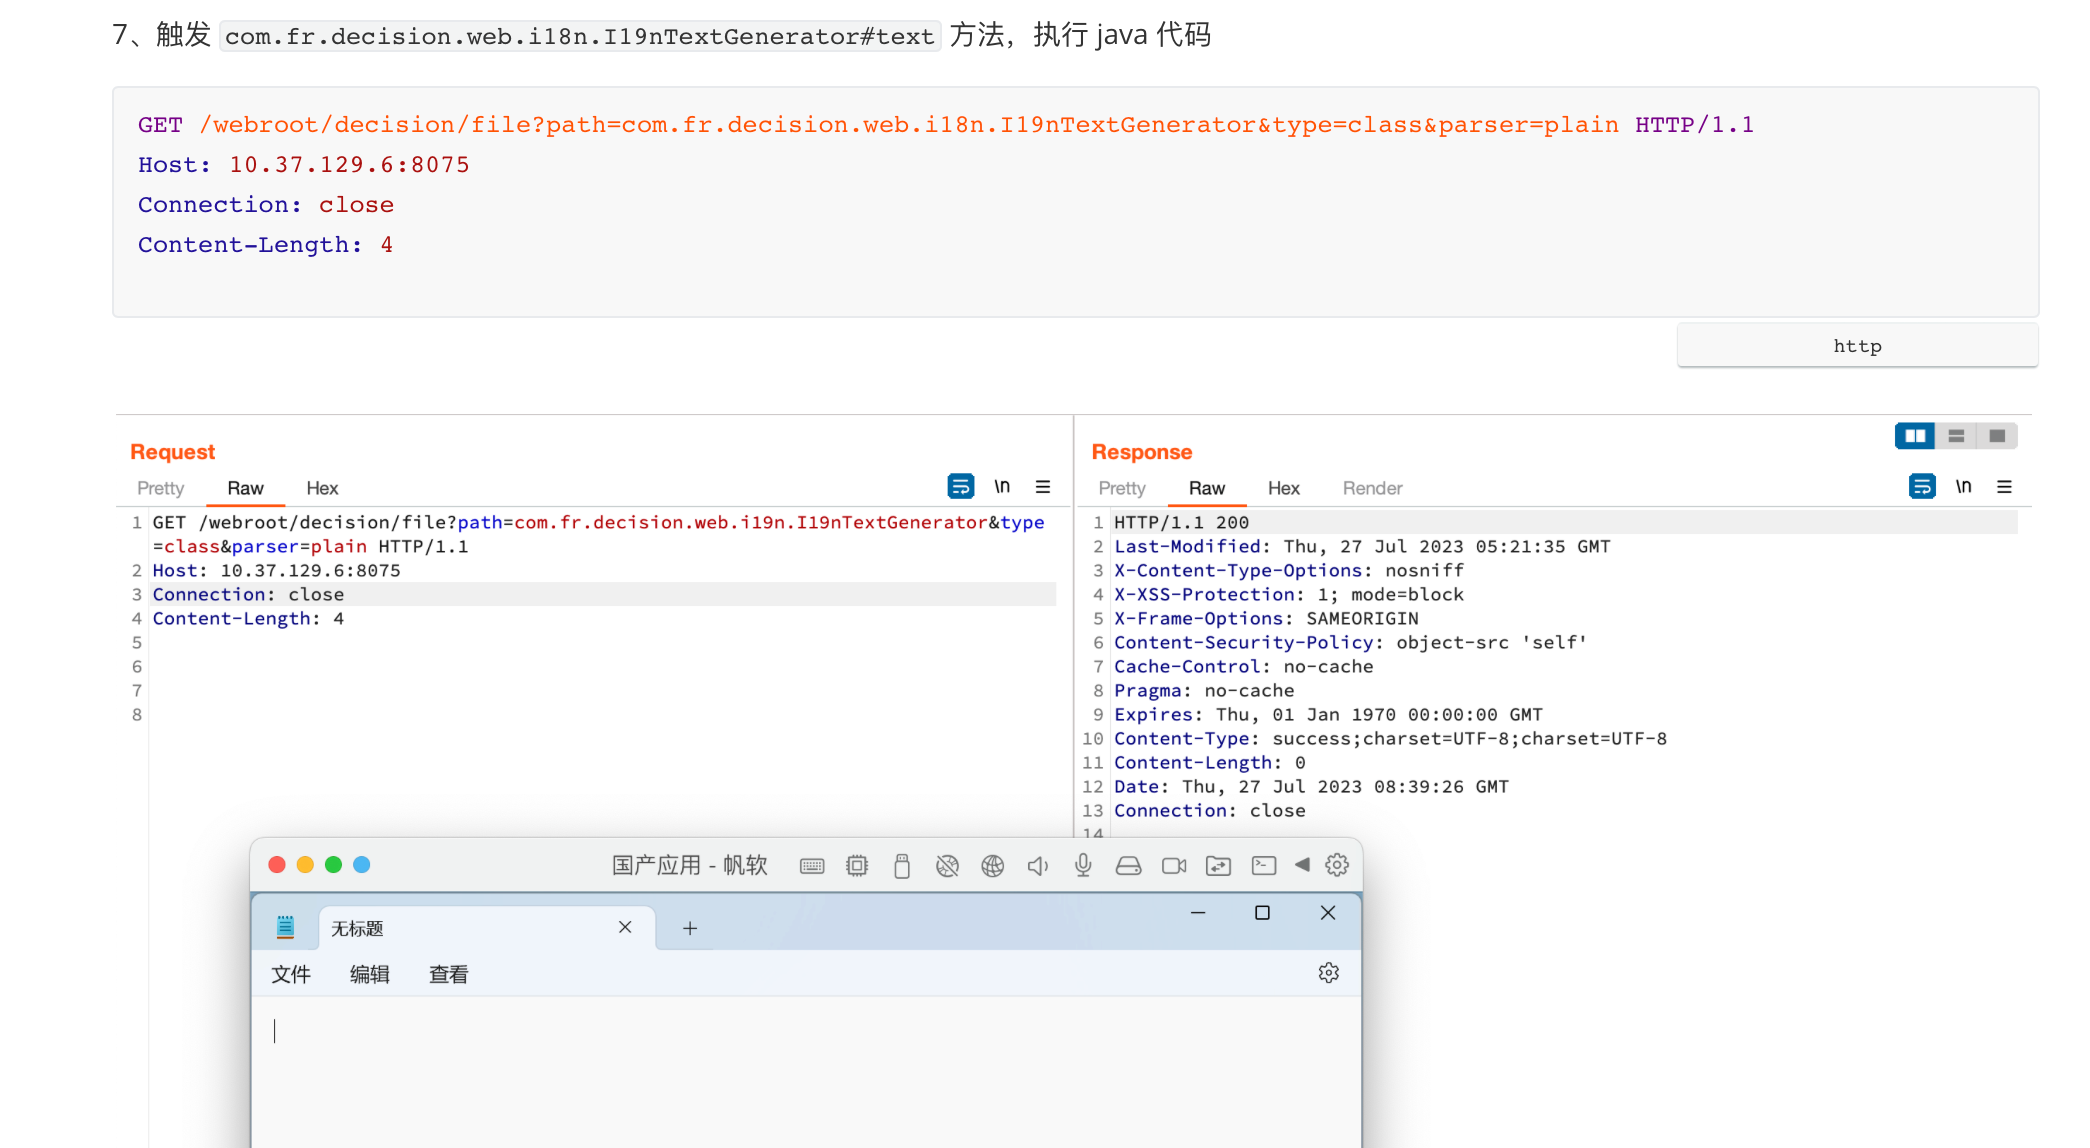Click inside the Notepad text area
Viewport: 2090px width, 1148px height.
click(x=805, y=1072)
